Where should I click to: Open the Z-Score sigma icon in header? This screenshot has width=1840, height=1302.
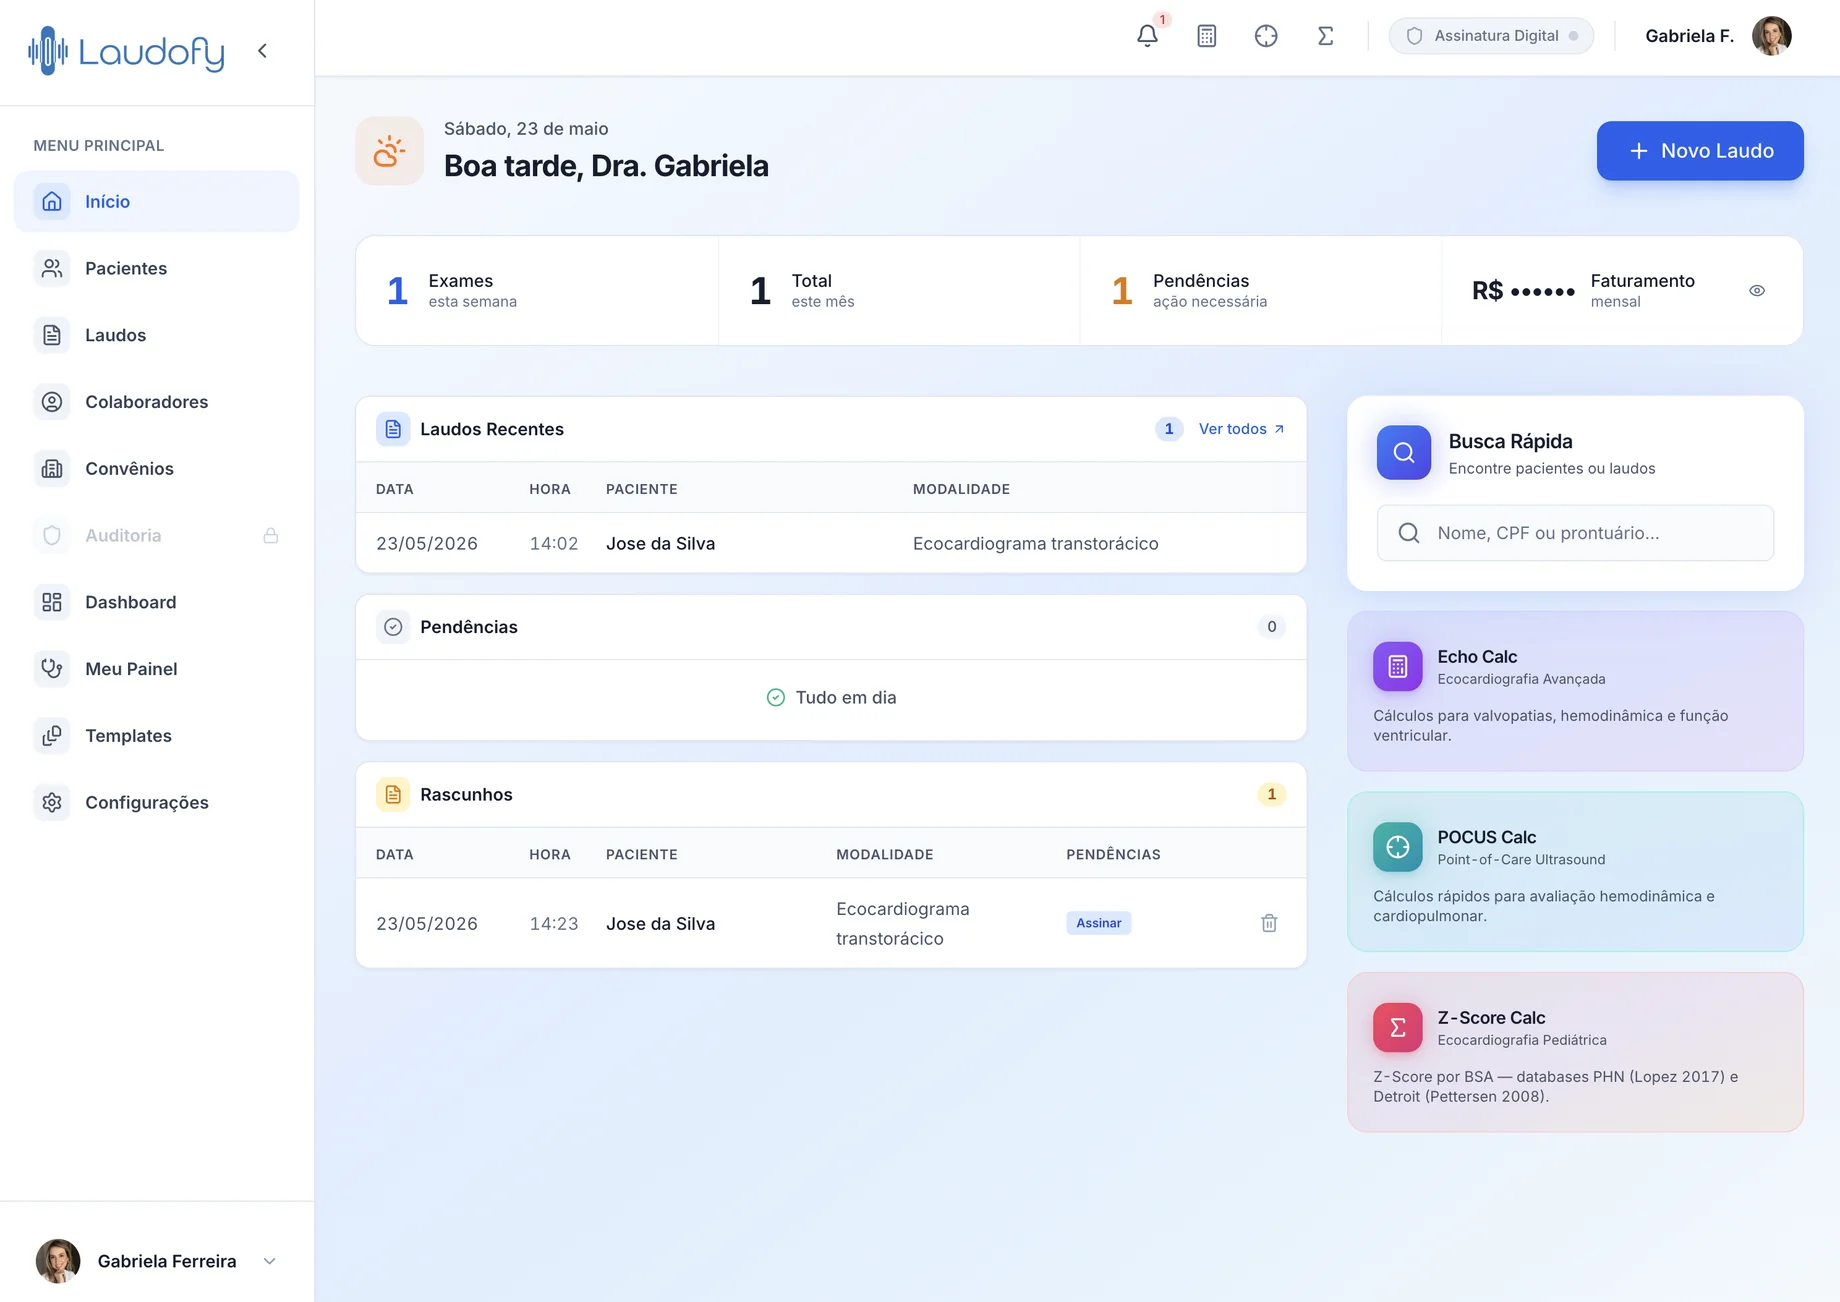pyautogui.click(x=1325, y=36)
